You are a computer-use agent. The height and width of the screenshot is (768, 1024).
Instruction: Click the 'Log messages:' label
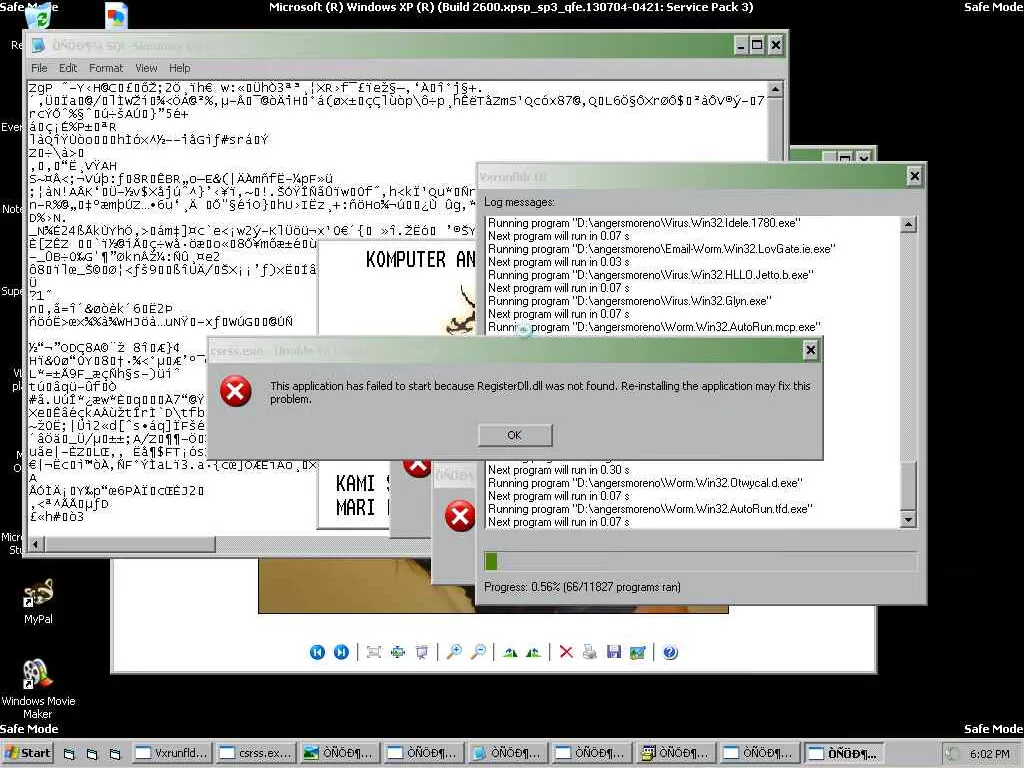coord(519,202)
